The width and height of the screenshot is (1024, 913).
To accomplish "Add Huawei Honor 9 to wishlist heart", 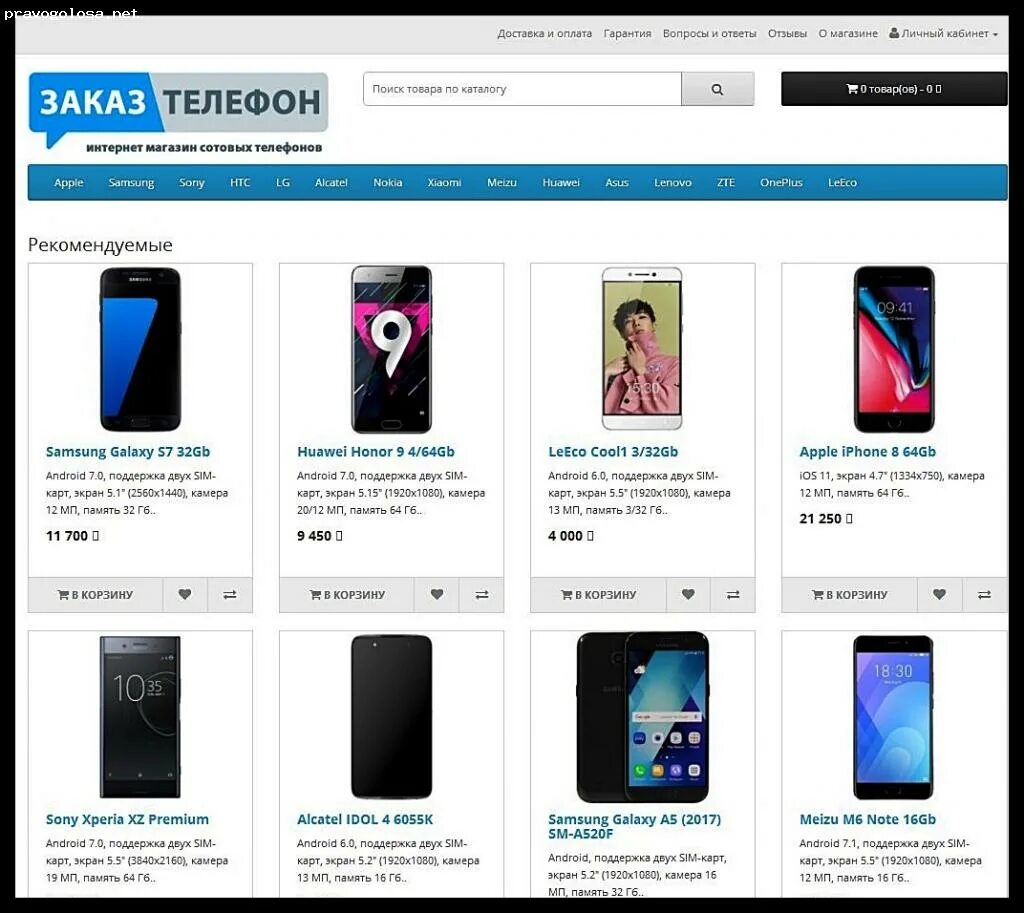I will pos(436,594).
